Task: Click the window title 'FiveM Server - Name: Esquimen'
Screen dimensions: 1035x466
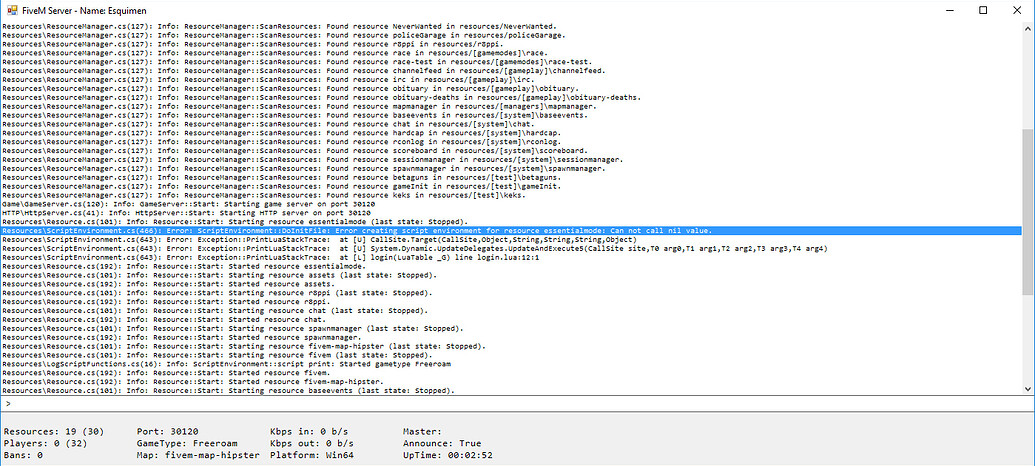Action: (75, 10)
